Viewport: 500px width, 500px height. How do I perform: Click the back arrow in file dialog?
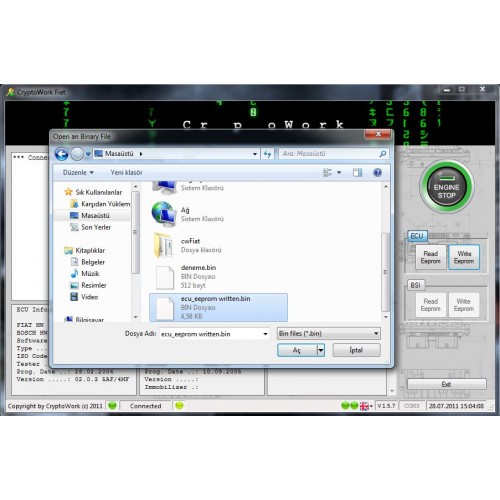click(61, 154)
